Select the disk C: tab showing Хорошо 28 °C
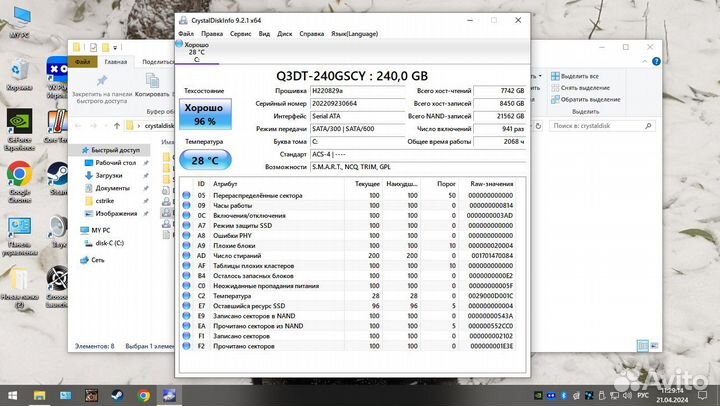 [197, 52]
